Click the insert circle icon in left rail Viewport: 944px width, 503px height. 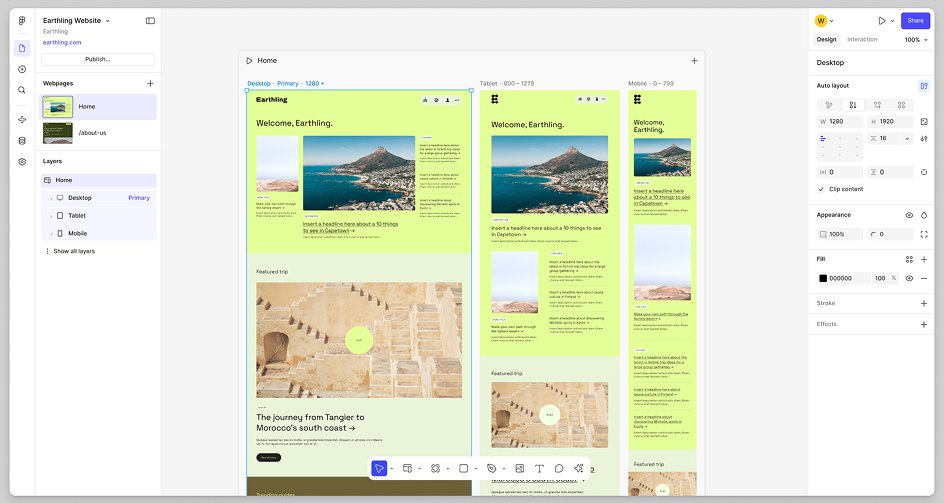[x=22, y=69]
